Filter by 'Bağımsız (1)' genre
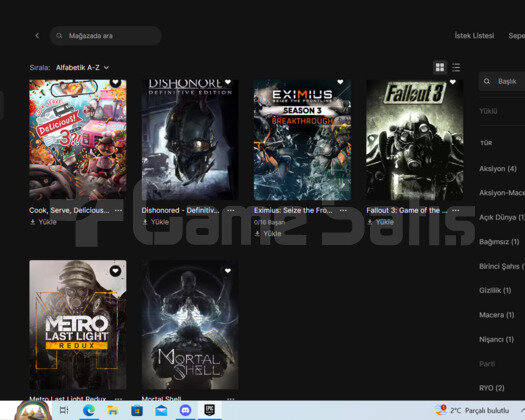The width and height of the screenshot is (525, 420). (x=499, y=241)
